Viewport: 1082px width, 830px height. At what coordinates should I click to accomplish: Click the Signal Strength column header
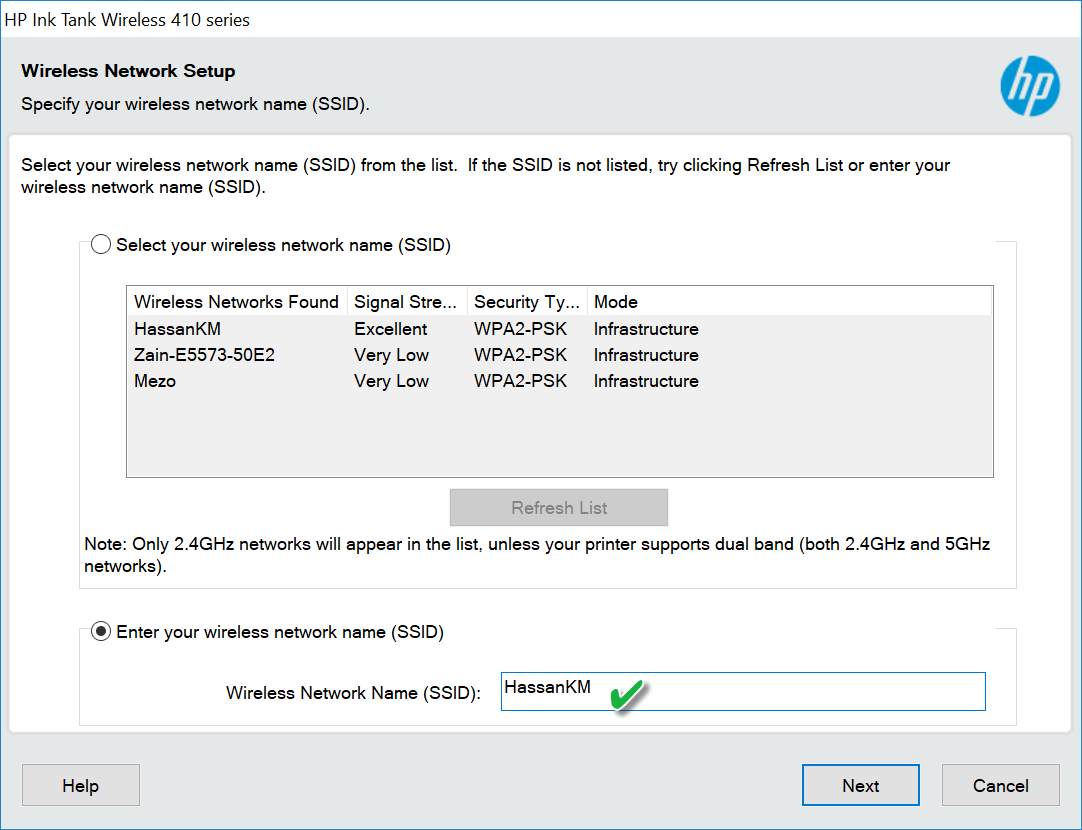point(406,302)
